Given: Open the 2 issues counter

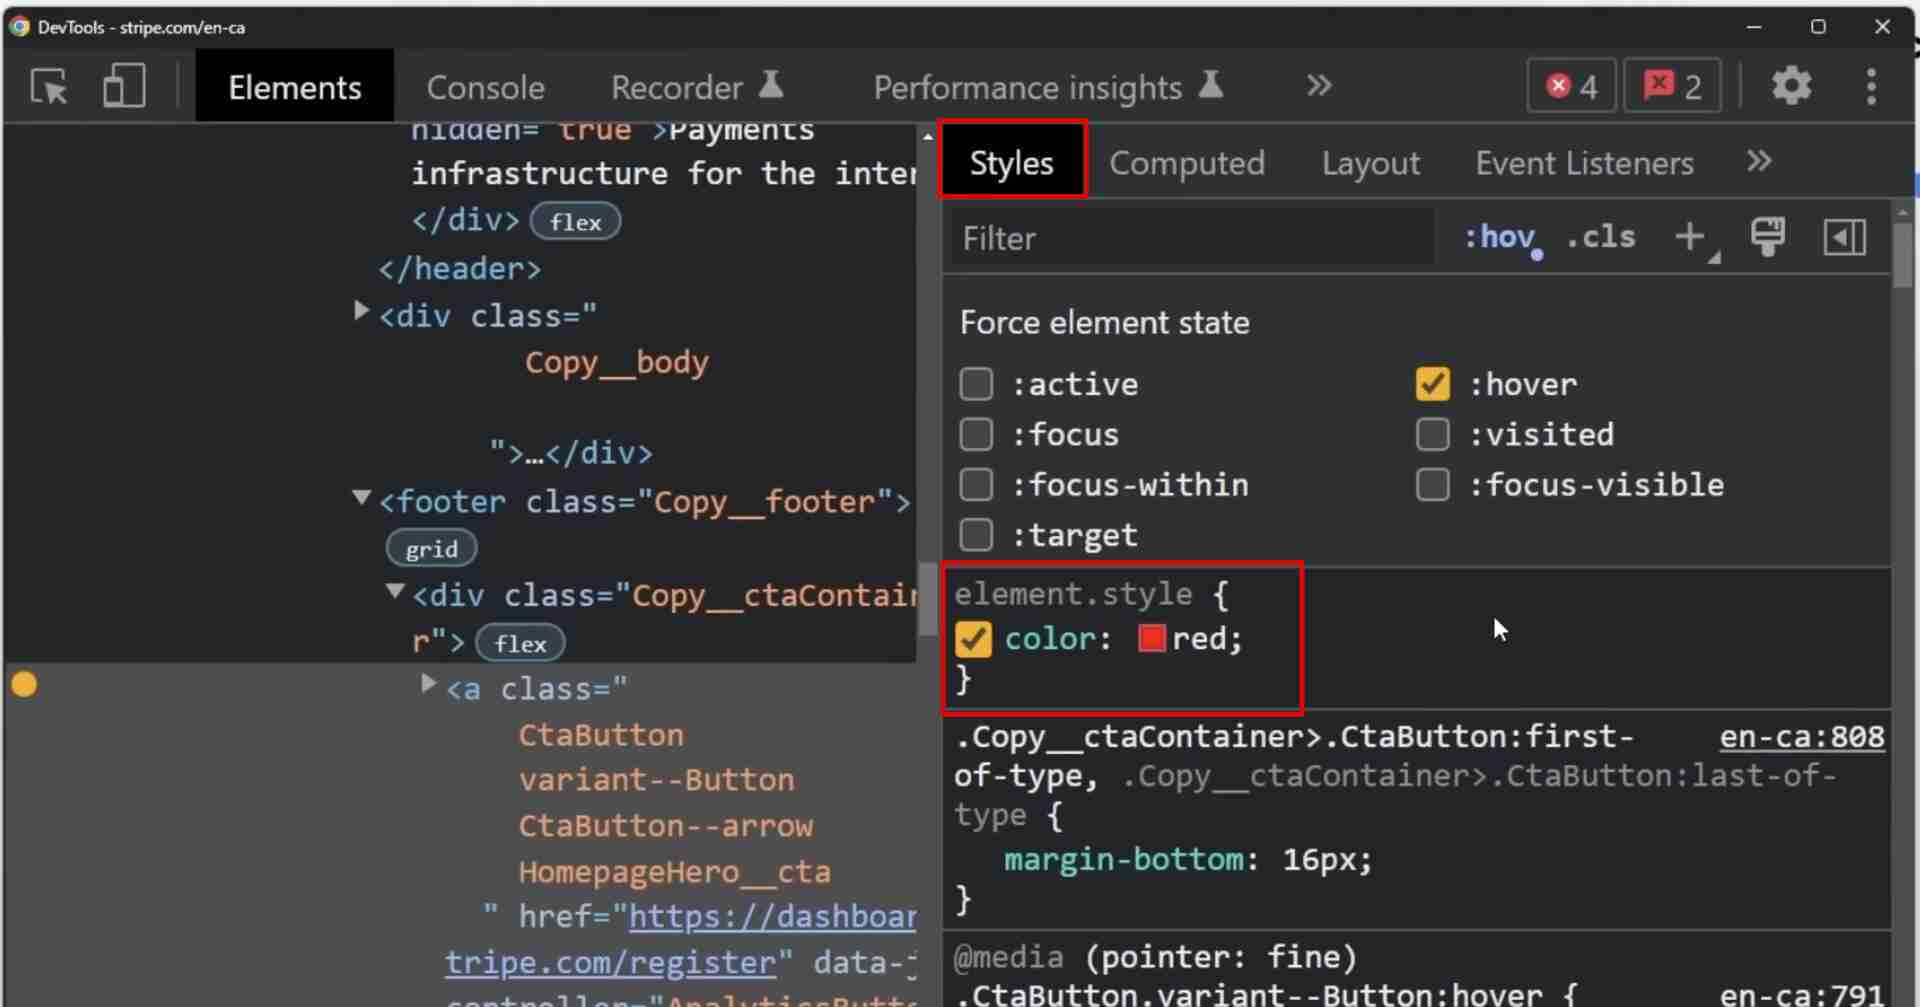Looking at the screenshot, I should (x=1672, y=86).
